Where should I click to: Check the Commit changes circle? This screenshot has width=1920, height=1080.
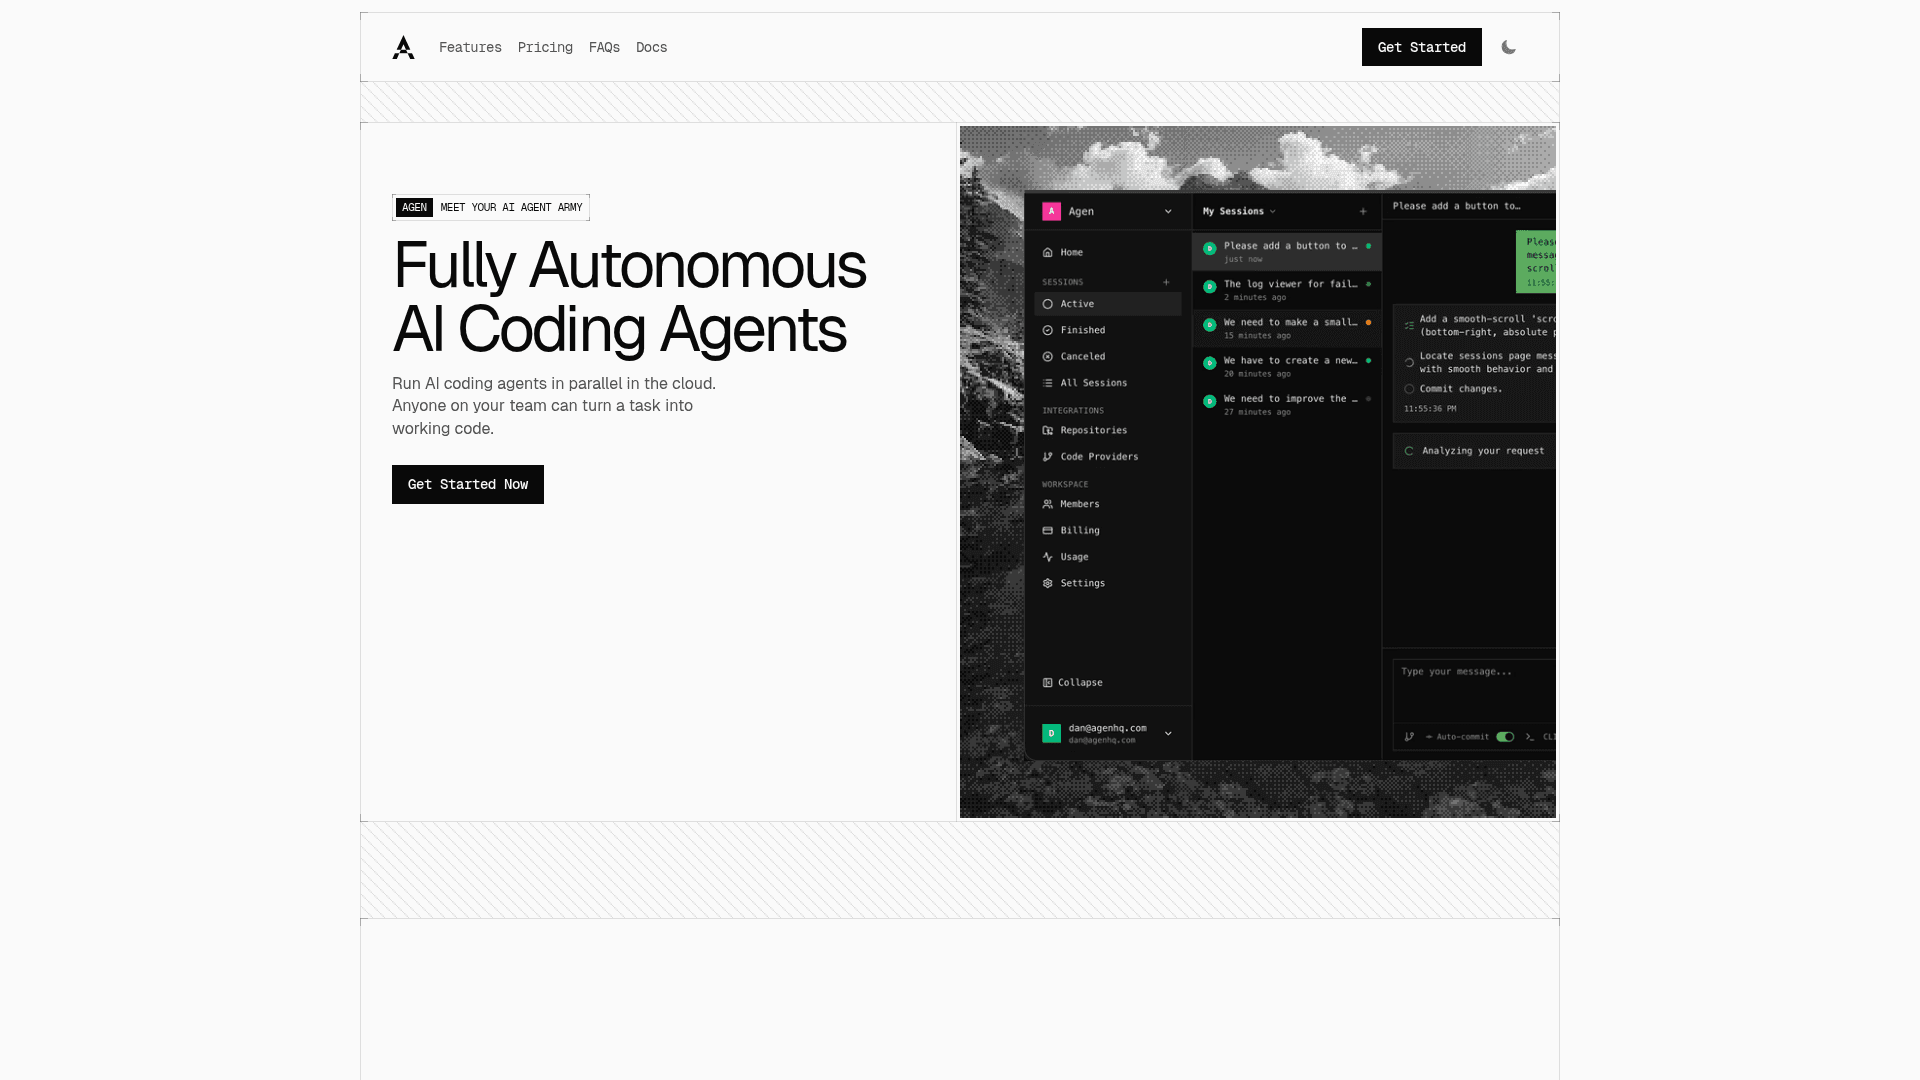pyautogui.click(x=1409, y=389)
